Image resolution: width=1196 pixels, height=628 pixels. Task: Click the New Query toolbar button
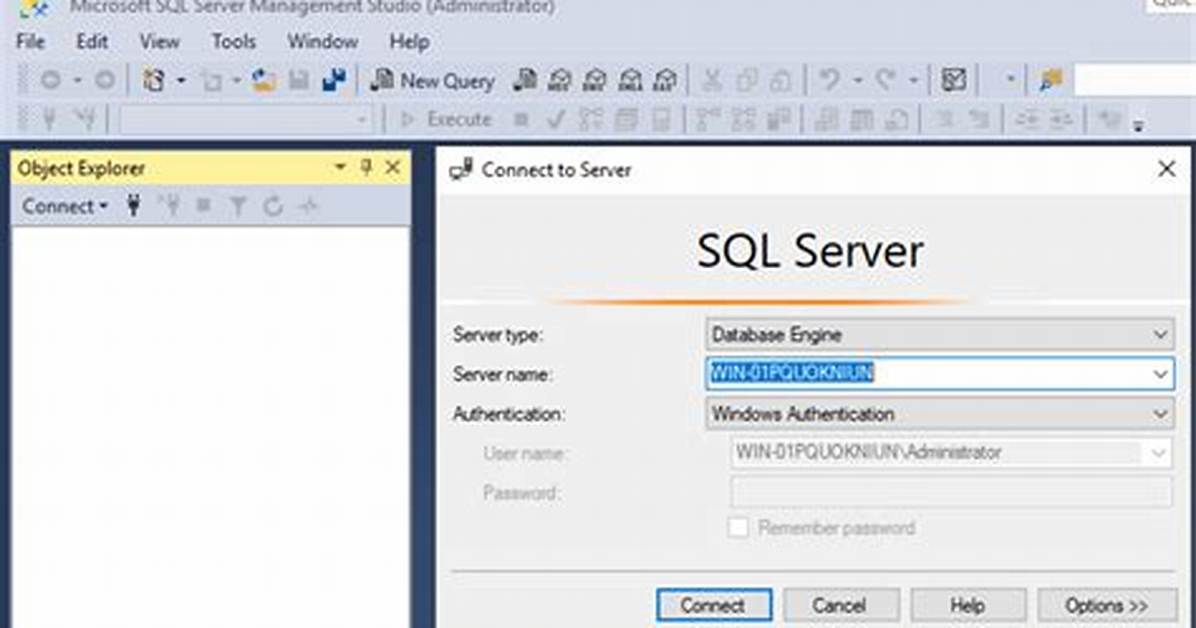432,80
